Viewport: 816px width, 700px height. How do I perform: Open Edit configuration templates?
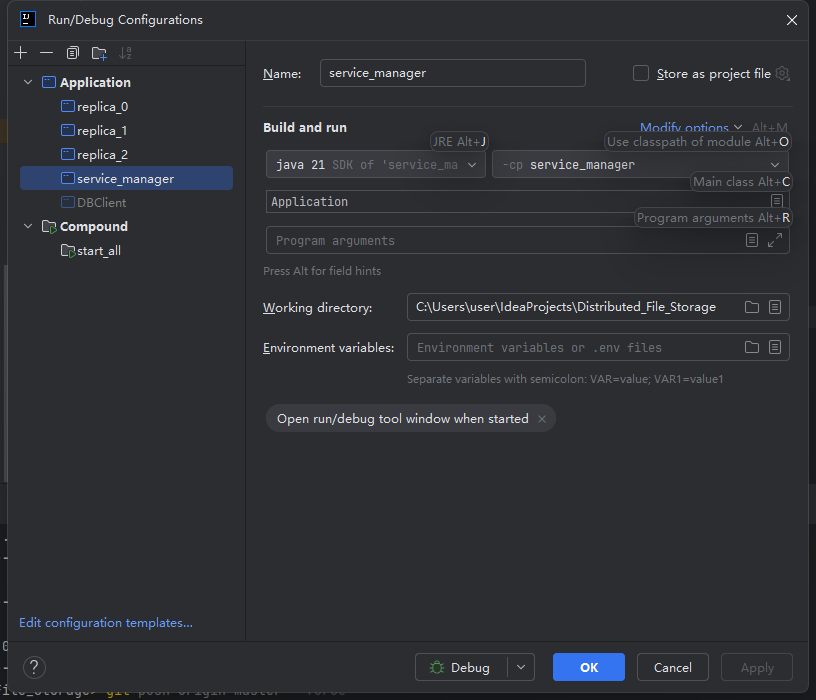106,622
